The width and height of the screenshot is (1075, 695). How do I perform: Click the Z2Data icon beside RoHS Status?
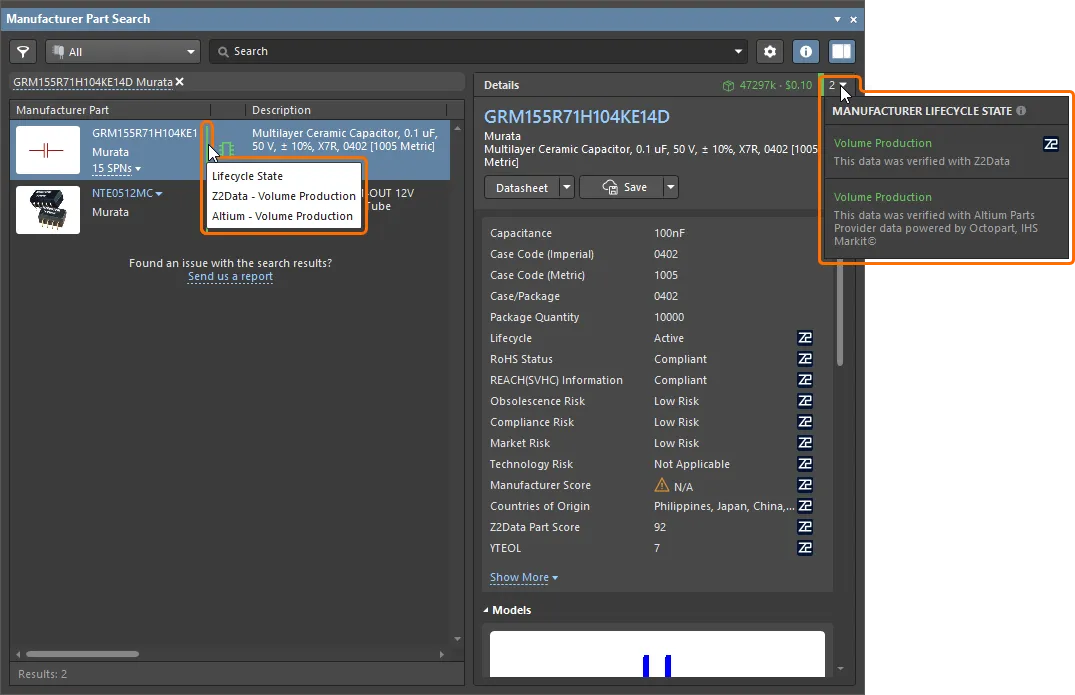coord(805,359)
